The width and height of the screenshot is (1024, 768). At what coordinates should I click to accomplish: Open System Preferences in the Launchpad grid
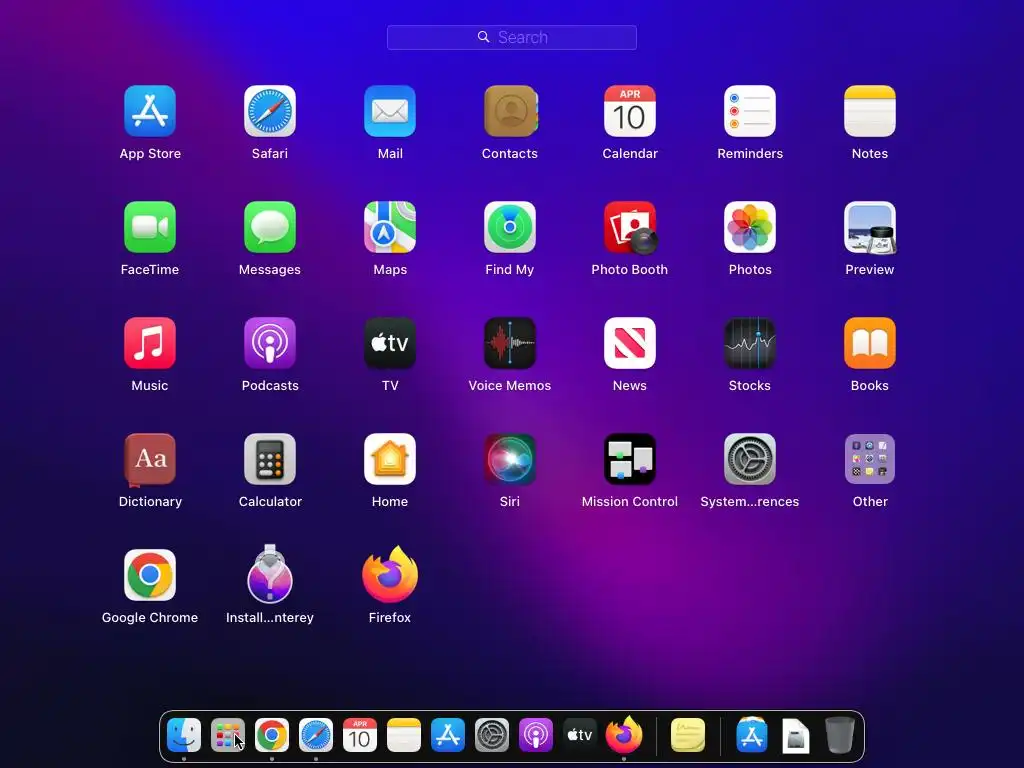tap(750, 459)
